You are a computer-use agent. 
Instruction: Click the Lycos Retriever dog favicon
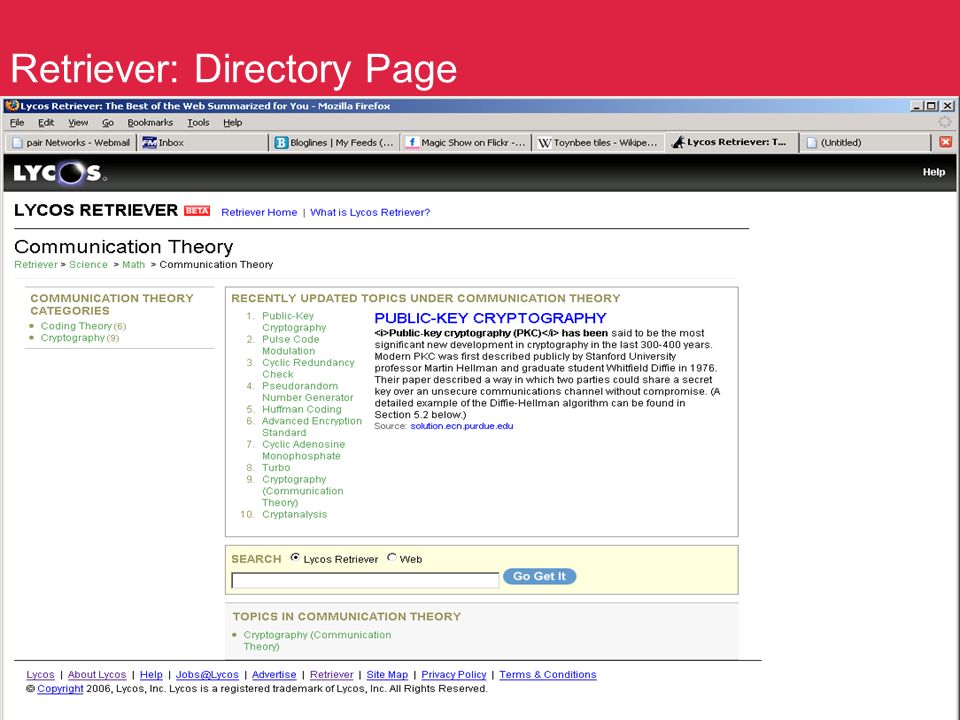pos(678,142)
